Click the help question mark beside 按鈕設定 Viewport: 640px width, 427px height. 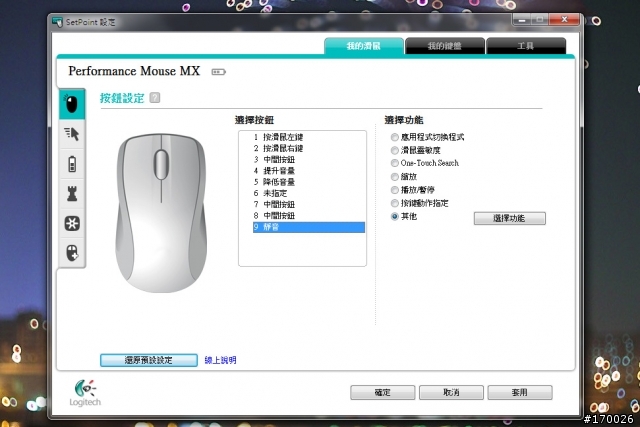155,98
